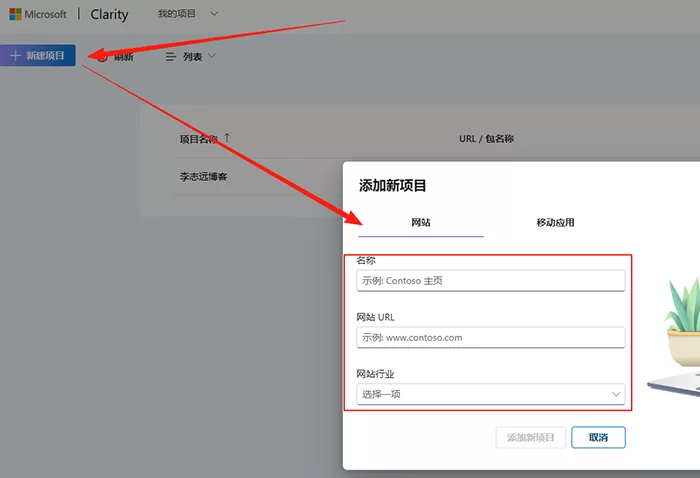Click the plus icon on 新建项目
This screenshot has width=700, height=478.
click(x=15, y=55)
